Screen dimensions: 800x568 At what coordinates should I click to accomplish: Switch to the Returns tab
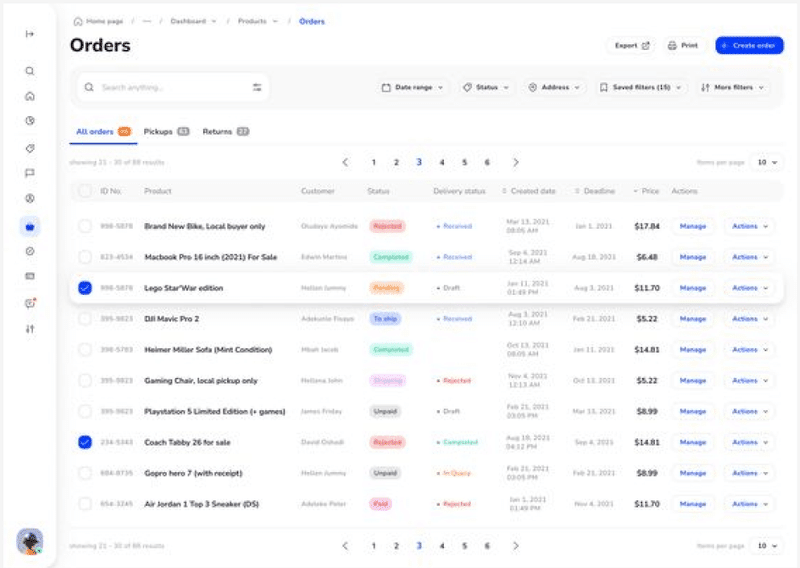[x=226, y=132]
